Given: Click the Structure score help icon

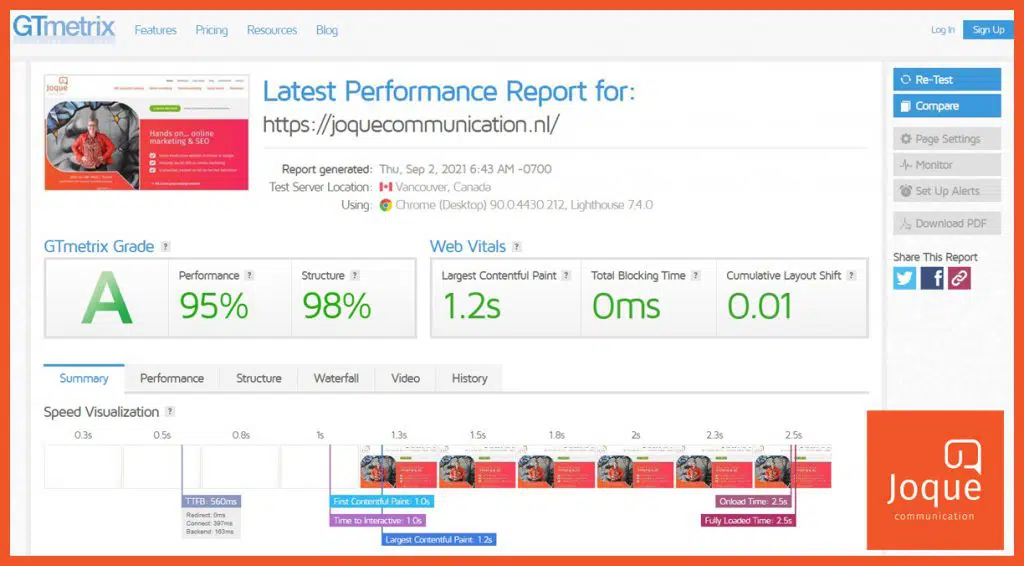Looking at the screenshot, I should 355,275.
